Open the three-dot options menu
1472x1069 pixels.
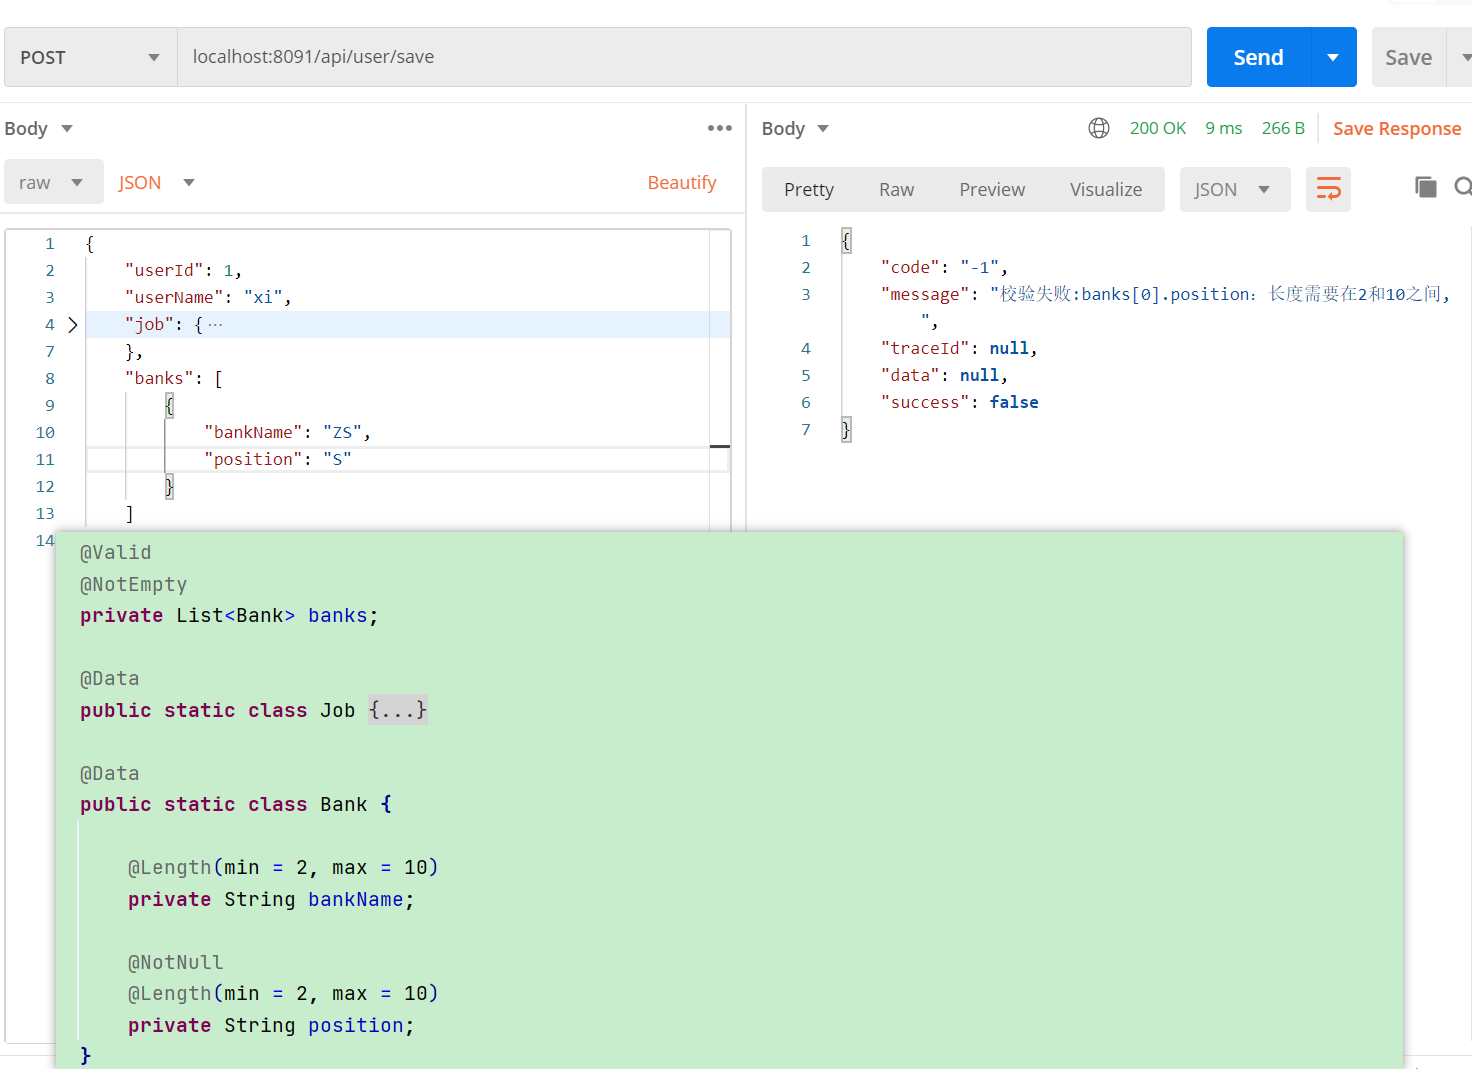click(720, 128)
